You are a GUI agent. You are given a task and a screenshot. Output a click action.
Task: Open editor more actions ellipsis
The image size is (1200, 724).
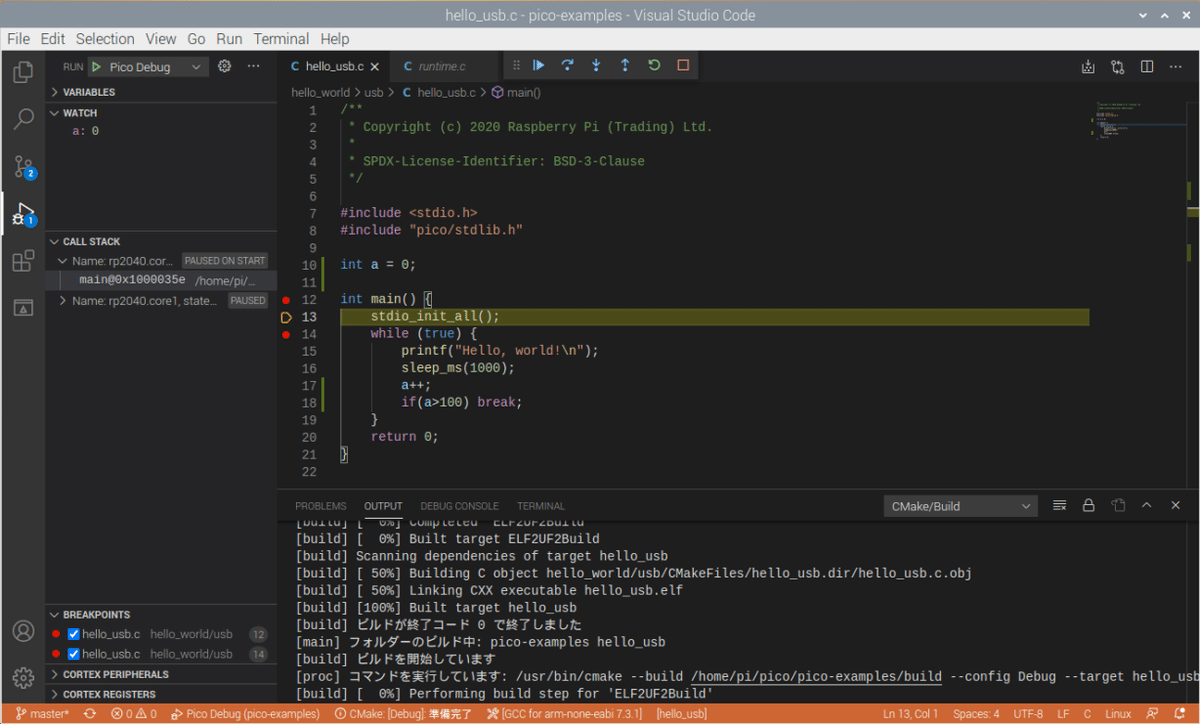pos(1176,67)
